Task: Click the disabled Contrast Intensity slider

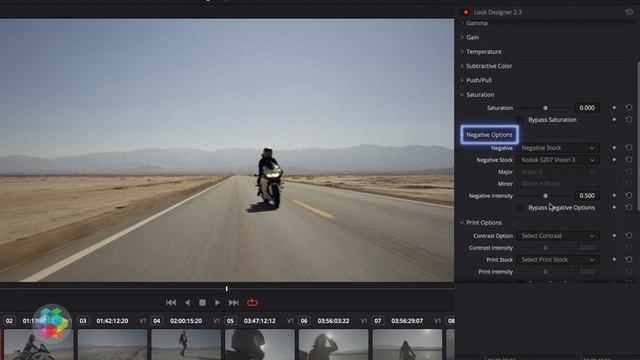Action: point(545,248)
